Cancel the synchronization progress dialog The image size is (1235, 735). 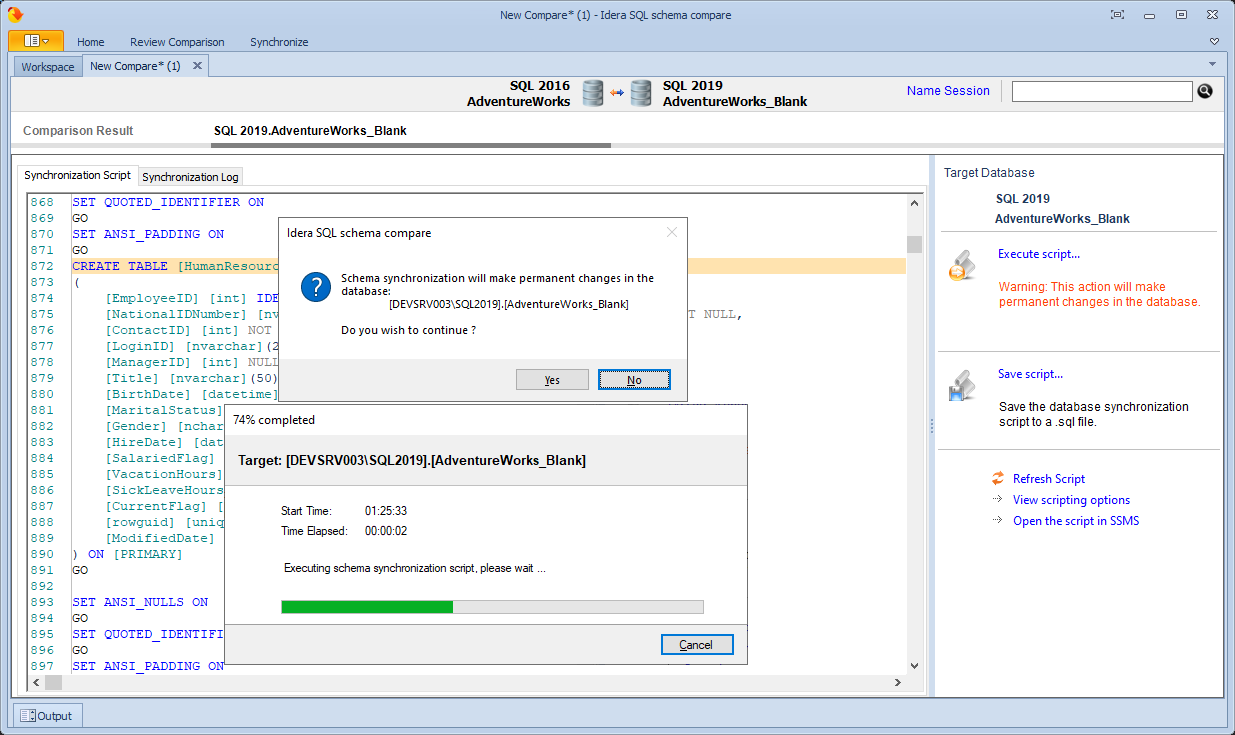(697, 645)
